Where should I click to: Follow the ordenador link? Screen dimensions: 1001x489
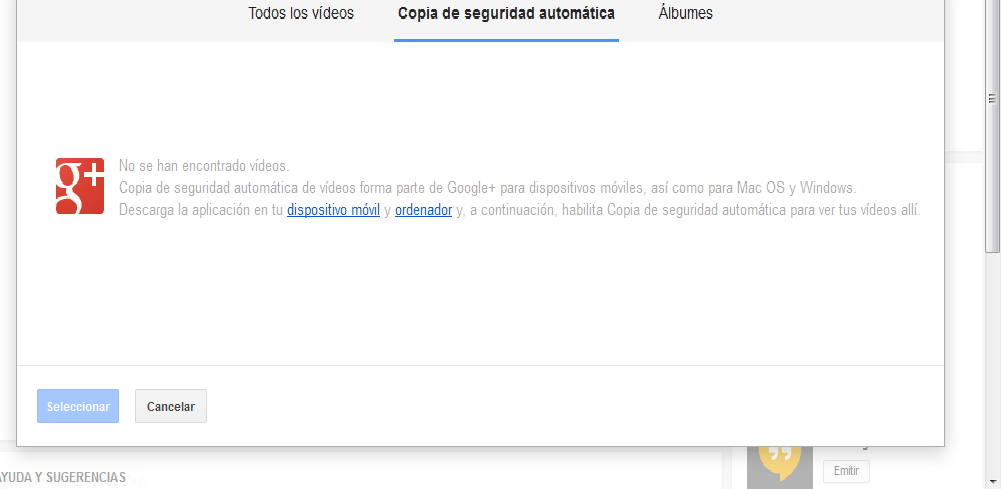(423, 210)
